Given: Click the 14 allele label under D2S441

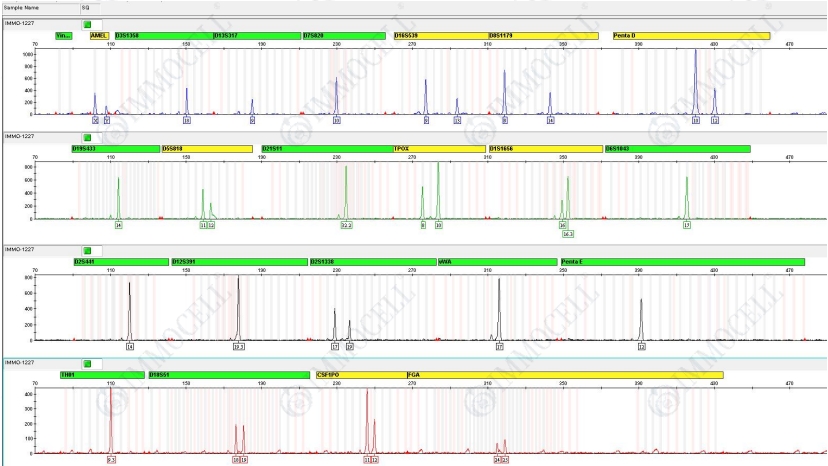Looking at the screenshot, I should point(130,347).
